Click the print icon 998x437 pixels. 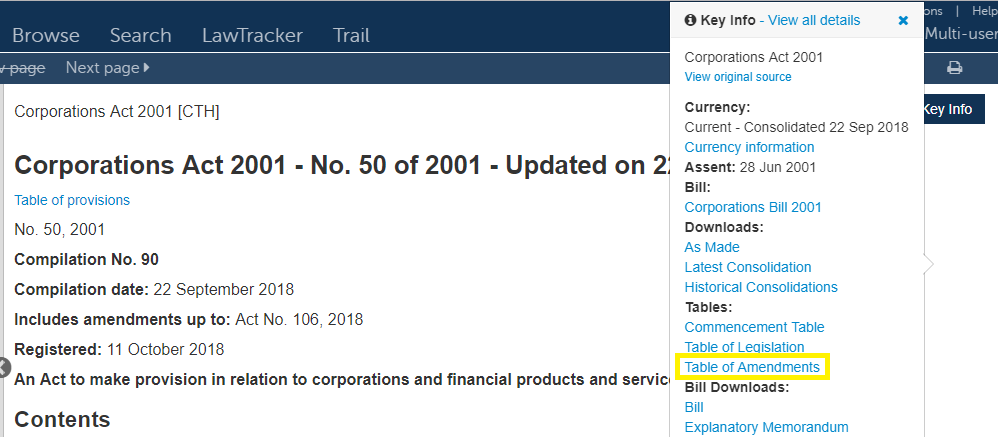tap(954, 67)
